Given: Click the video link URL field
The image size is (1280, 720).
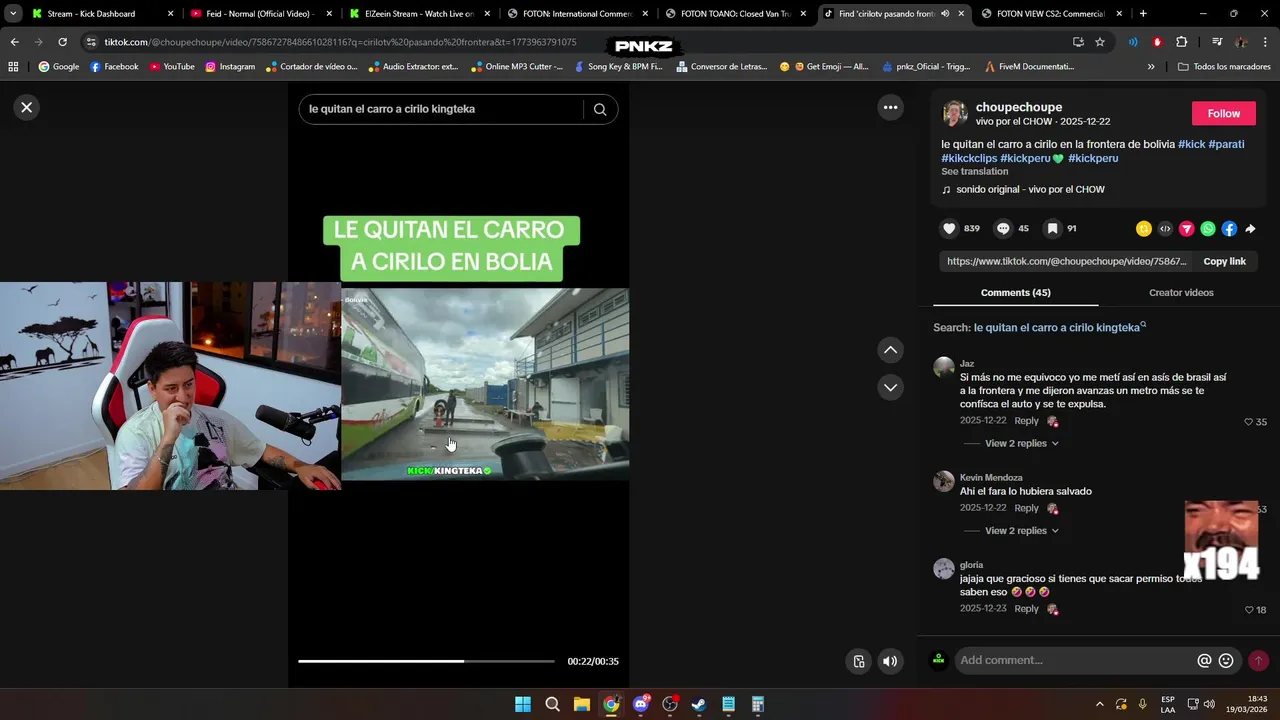Looking at the screenshot, I should click(x=1066, y=261).
